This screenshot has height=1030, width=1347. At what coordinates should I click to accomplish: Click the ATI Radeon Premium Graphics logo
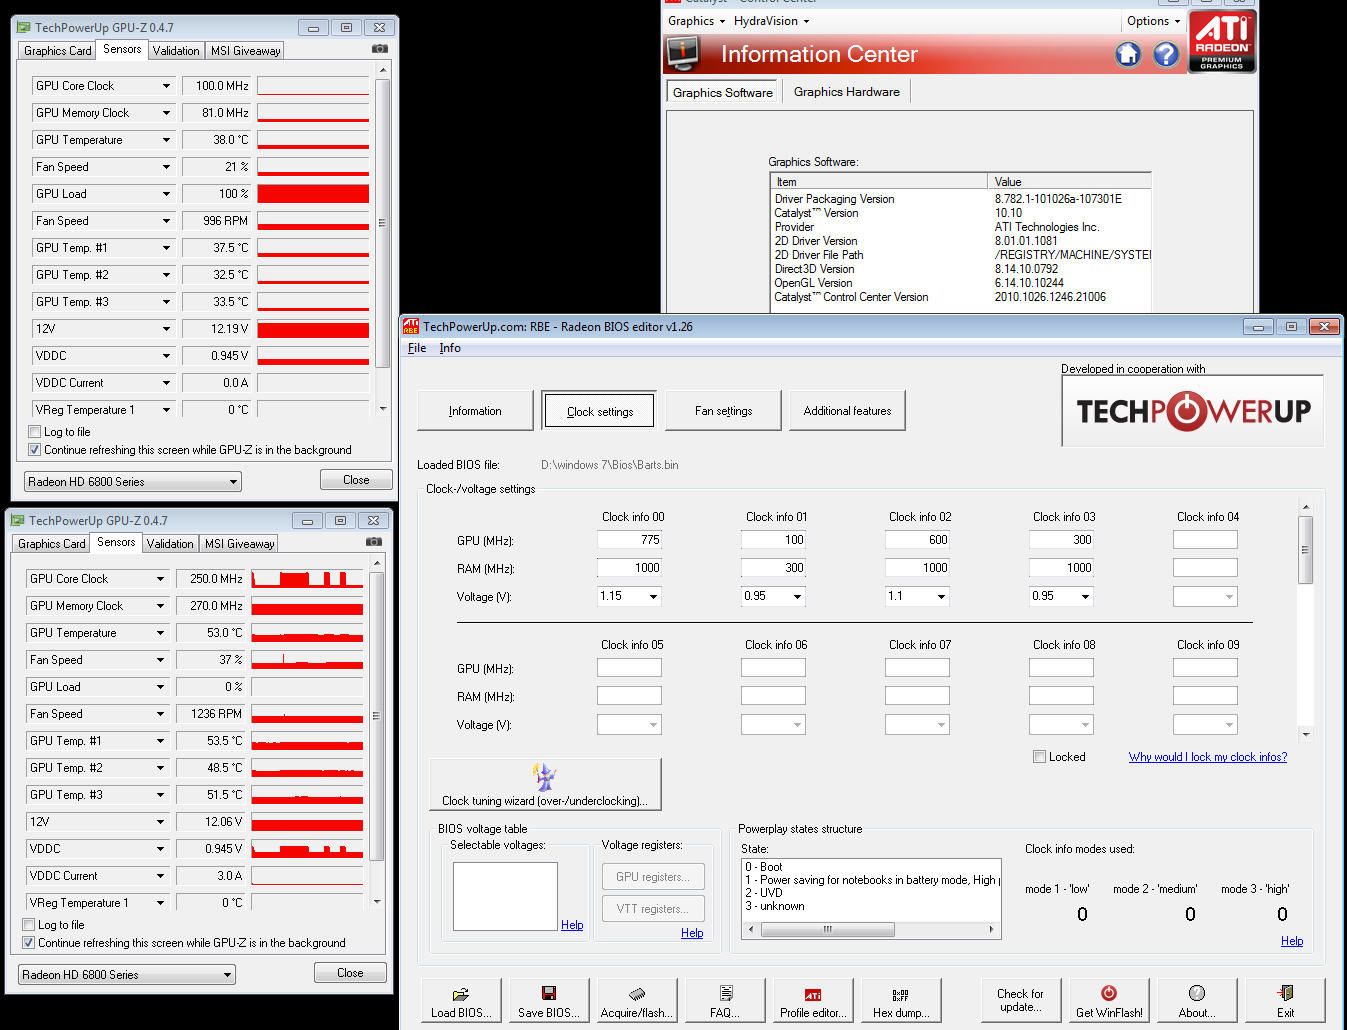coord(1222,41)
